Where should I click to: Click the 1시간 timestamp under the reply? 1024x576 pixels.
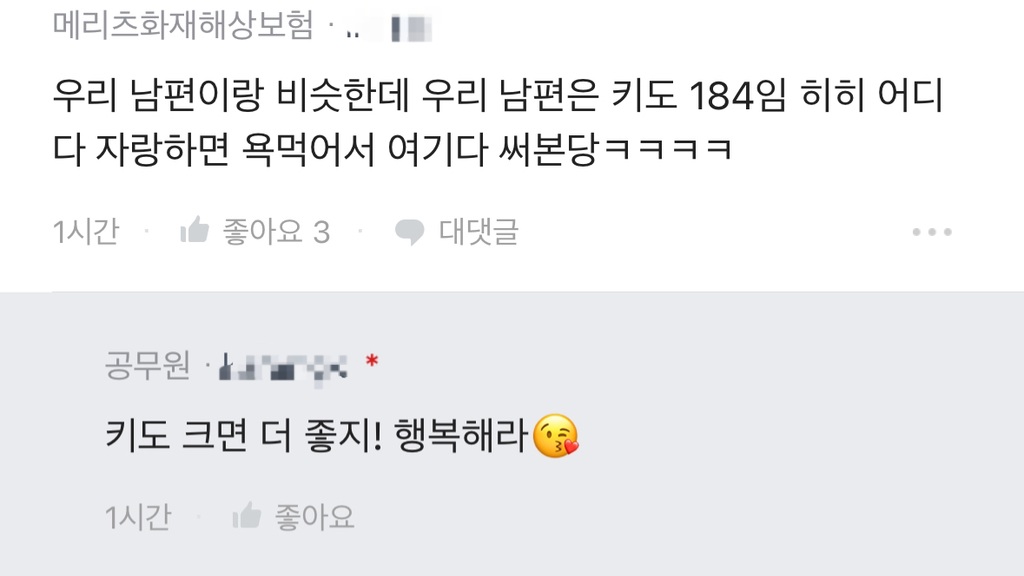click(138, 517)
